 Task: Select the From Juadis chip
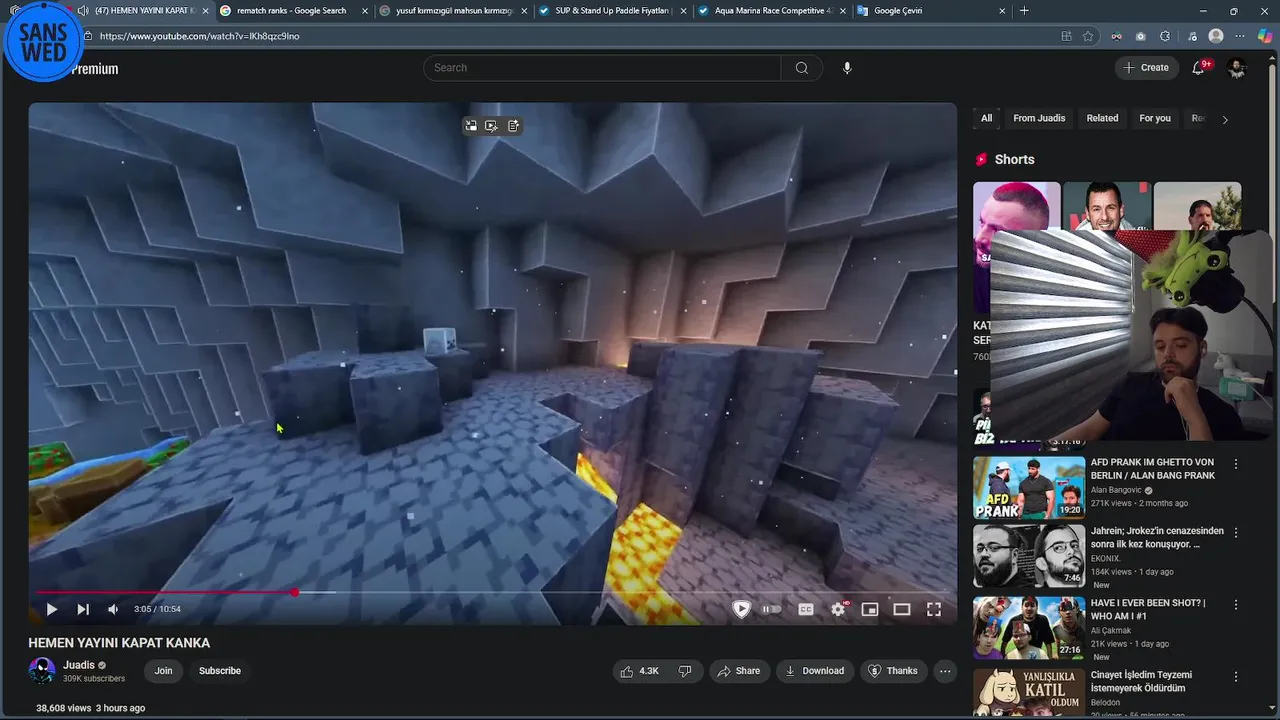[x=1039, y=118]
